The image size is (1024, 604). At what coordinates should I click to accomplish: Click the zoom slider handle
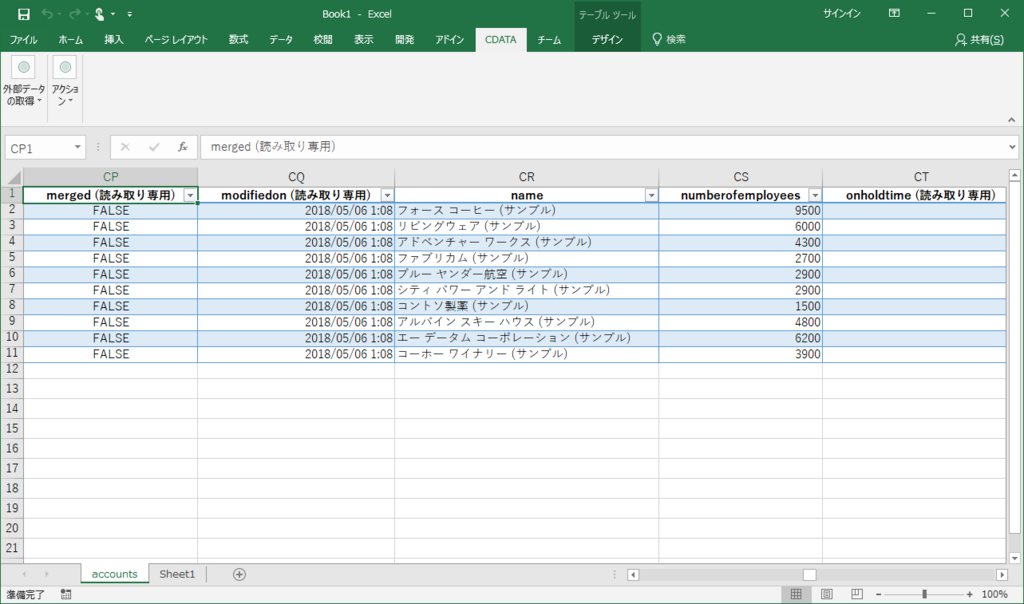pyautogui.click(x=925, y=594)
